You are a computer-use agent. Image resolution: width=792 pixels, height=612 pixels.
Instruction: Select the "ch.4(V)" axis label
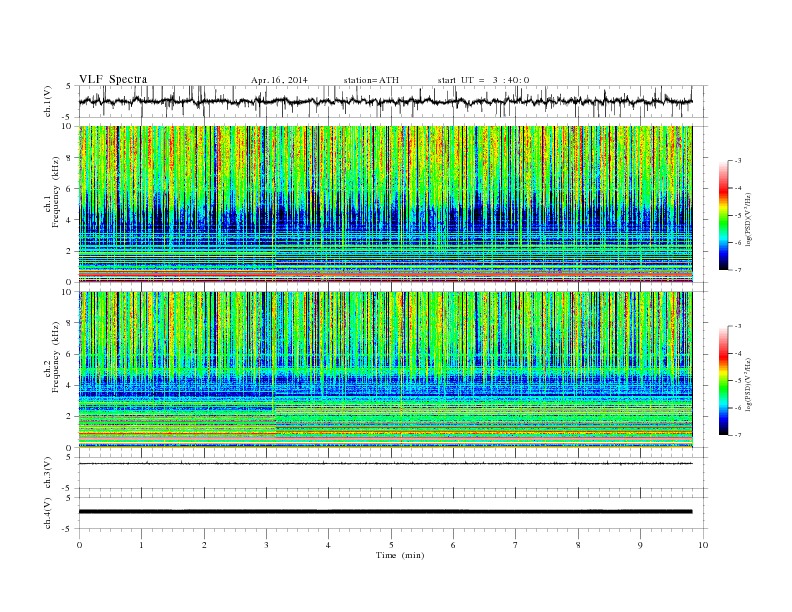point(48,513)
